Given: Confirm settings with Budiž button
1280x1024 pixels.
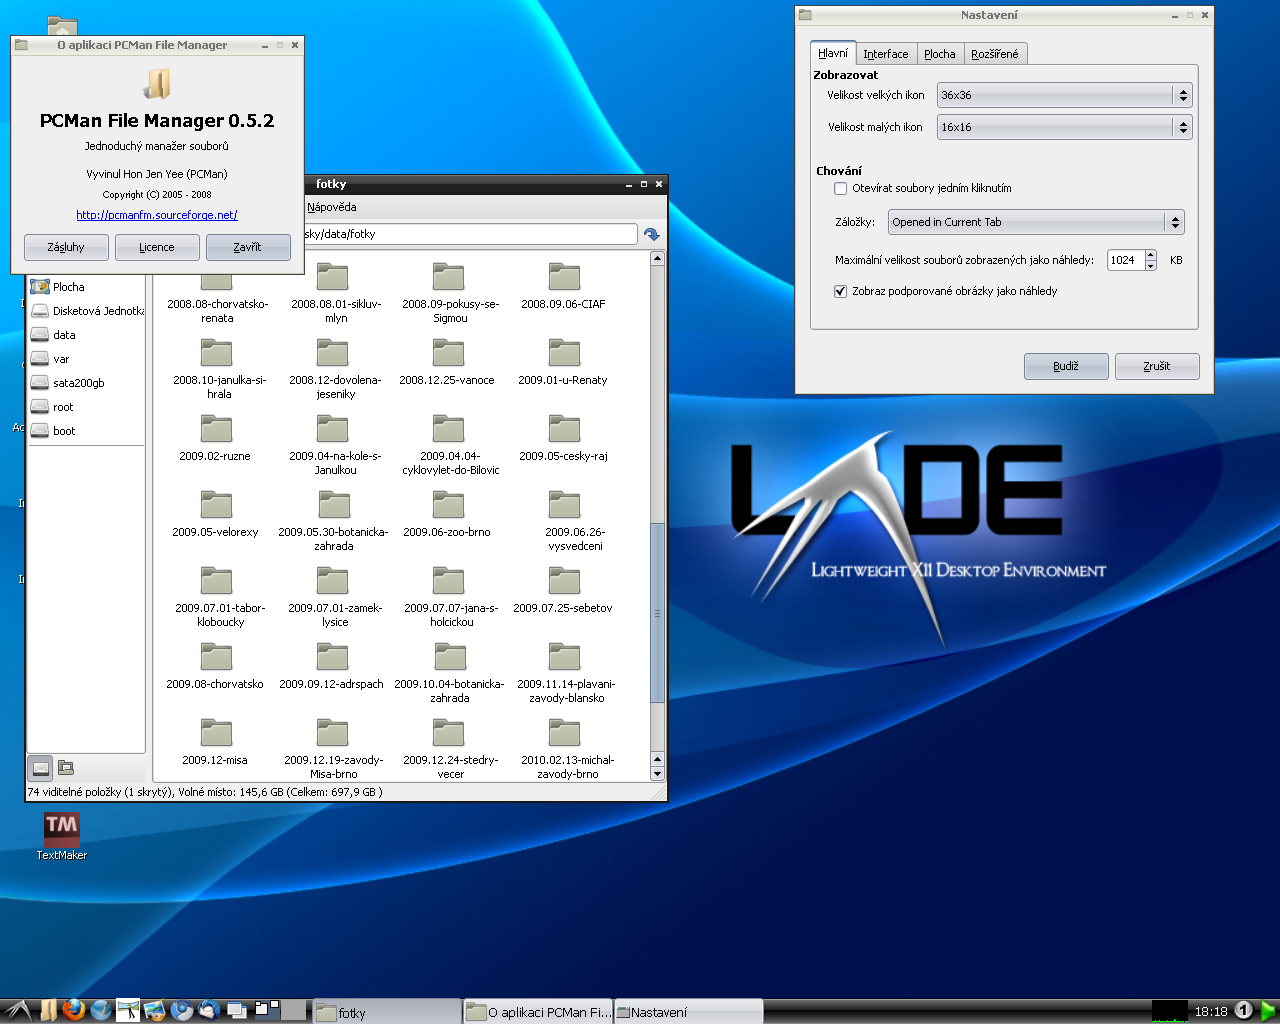Looking at the screenshot, I should (1066, 366).
